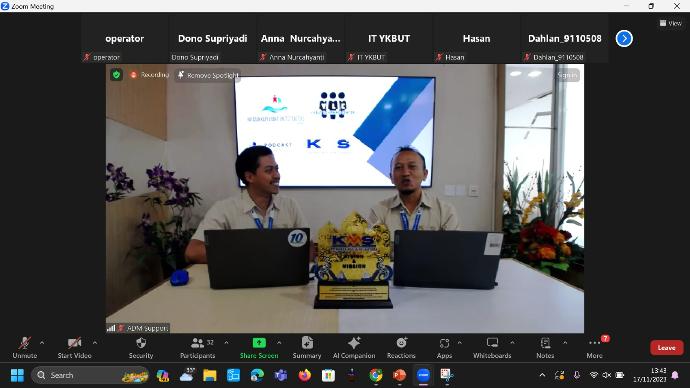Select Dono Supriyadi participant thumbnail
The height and width of the screenshot is (388, 690).
213,39
